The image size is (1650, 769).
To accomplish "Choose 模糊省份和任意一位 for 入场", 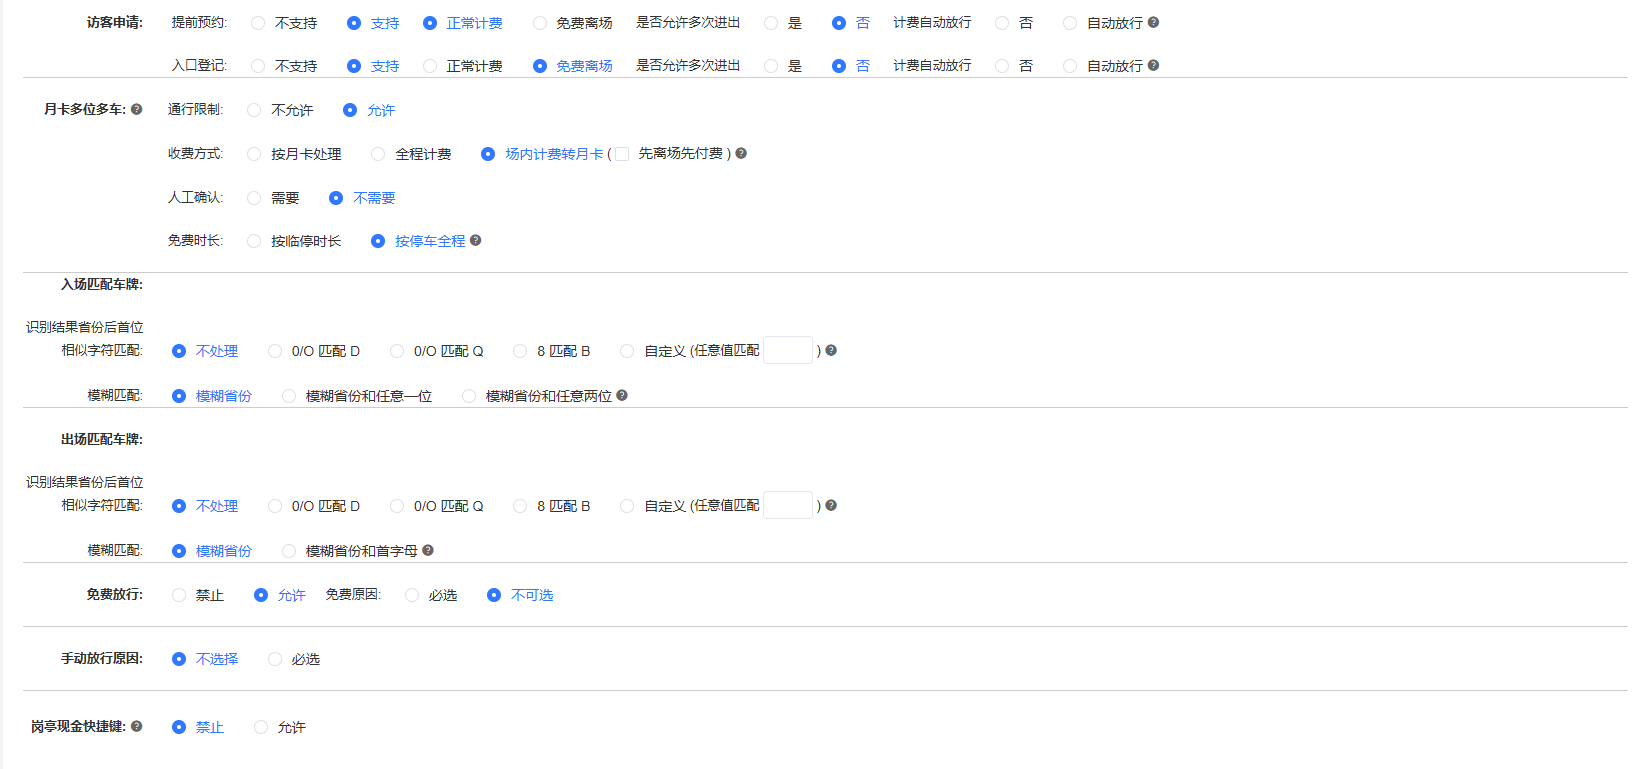I will point(289,396).
